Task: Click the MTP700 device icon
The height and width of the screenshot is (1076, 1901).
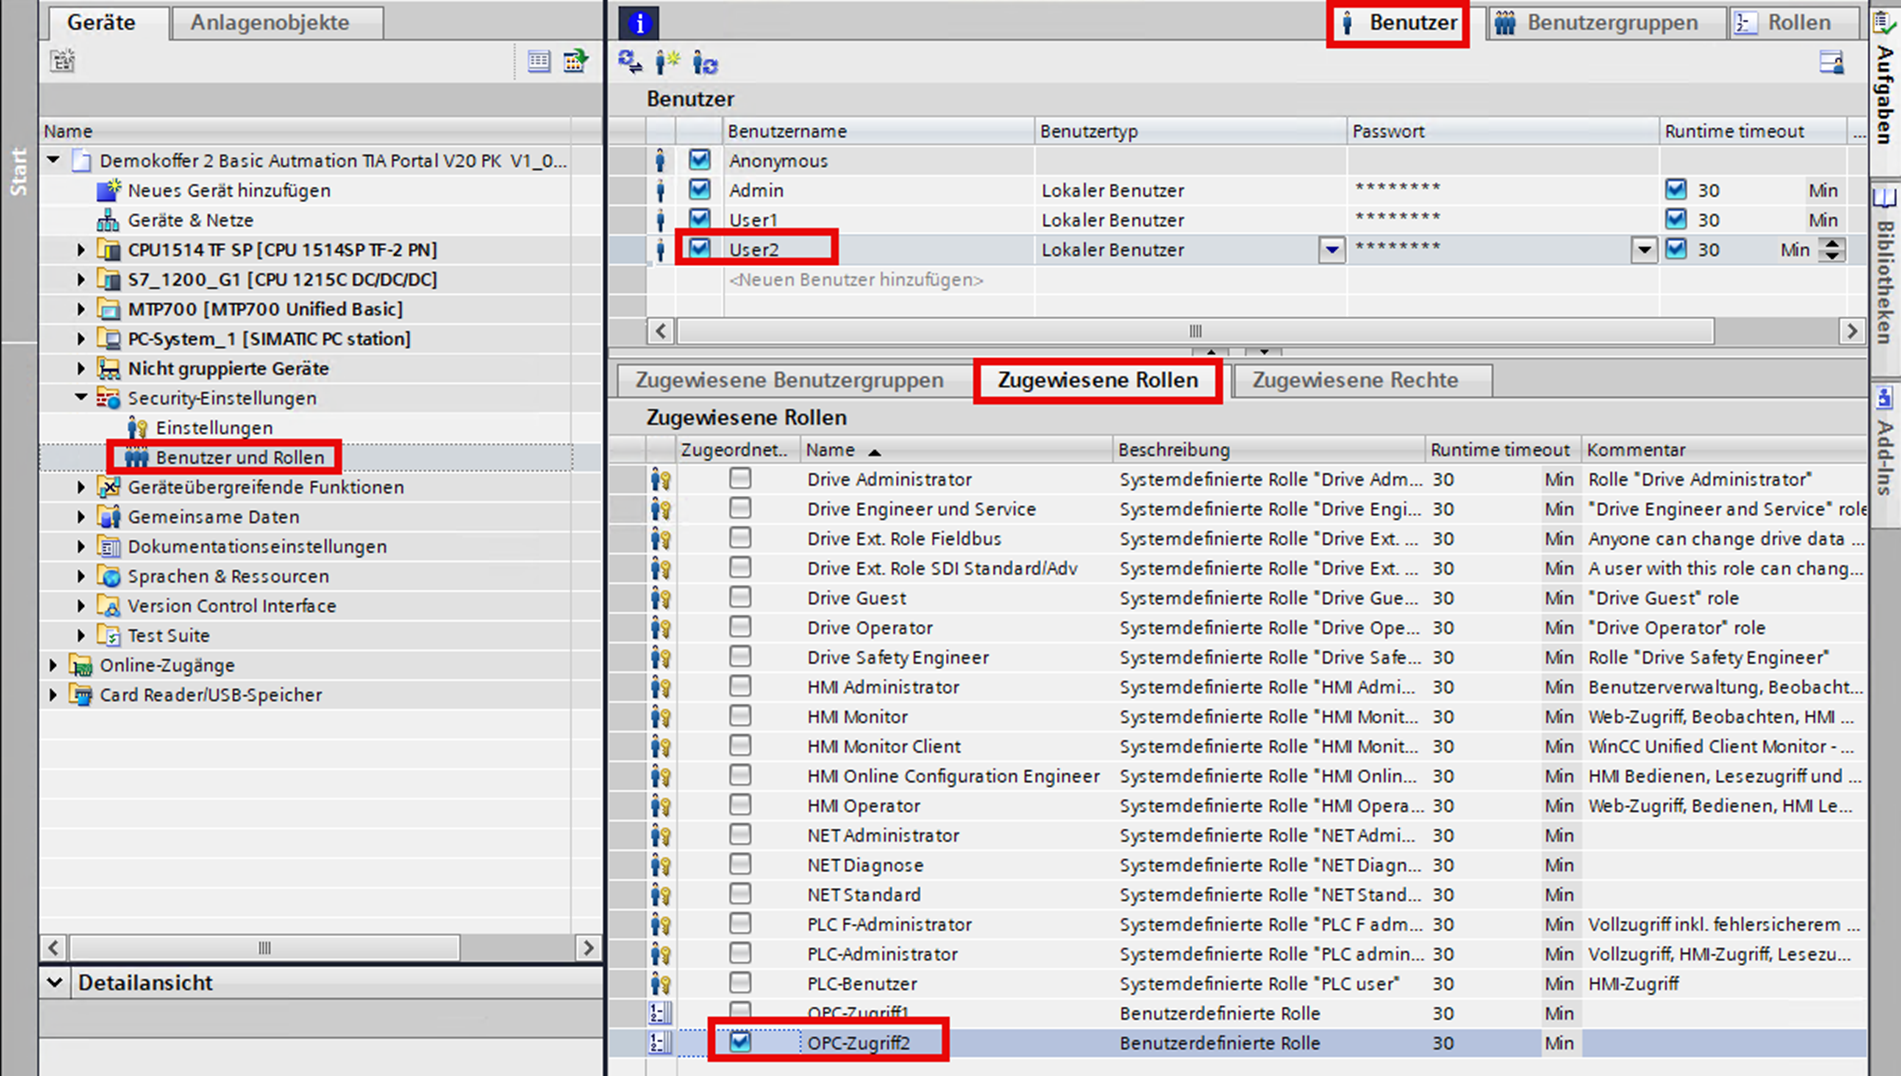Action: point(108,309)
